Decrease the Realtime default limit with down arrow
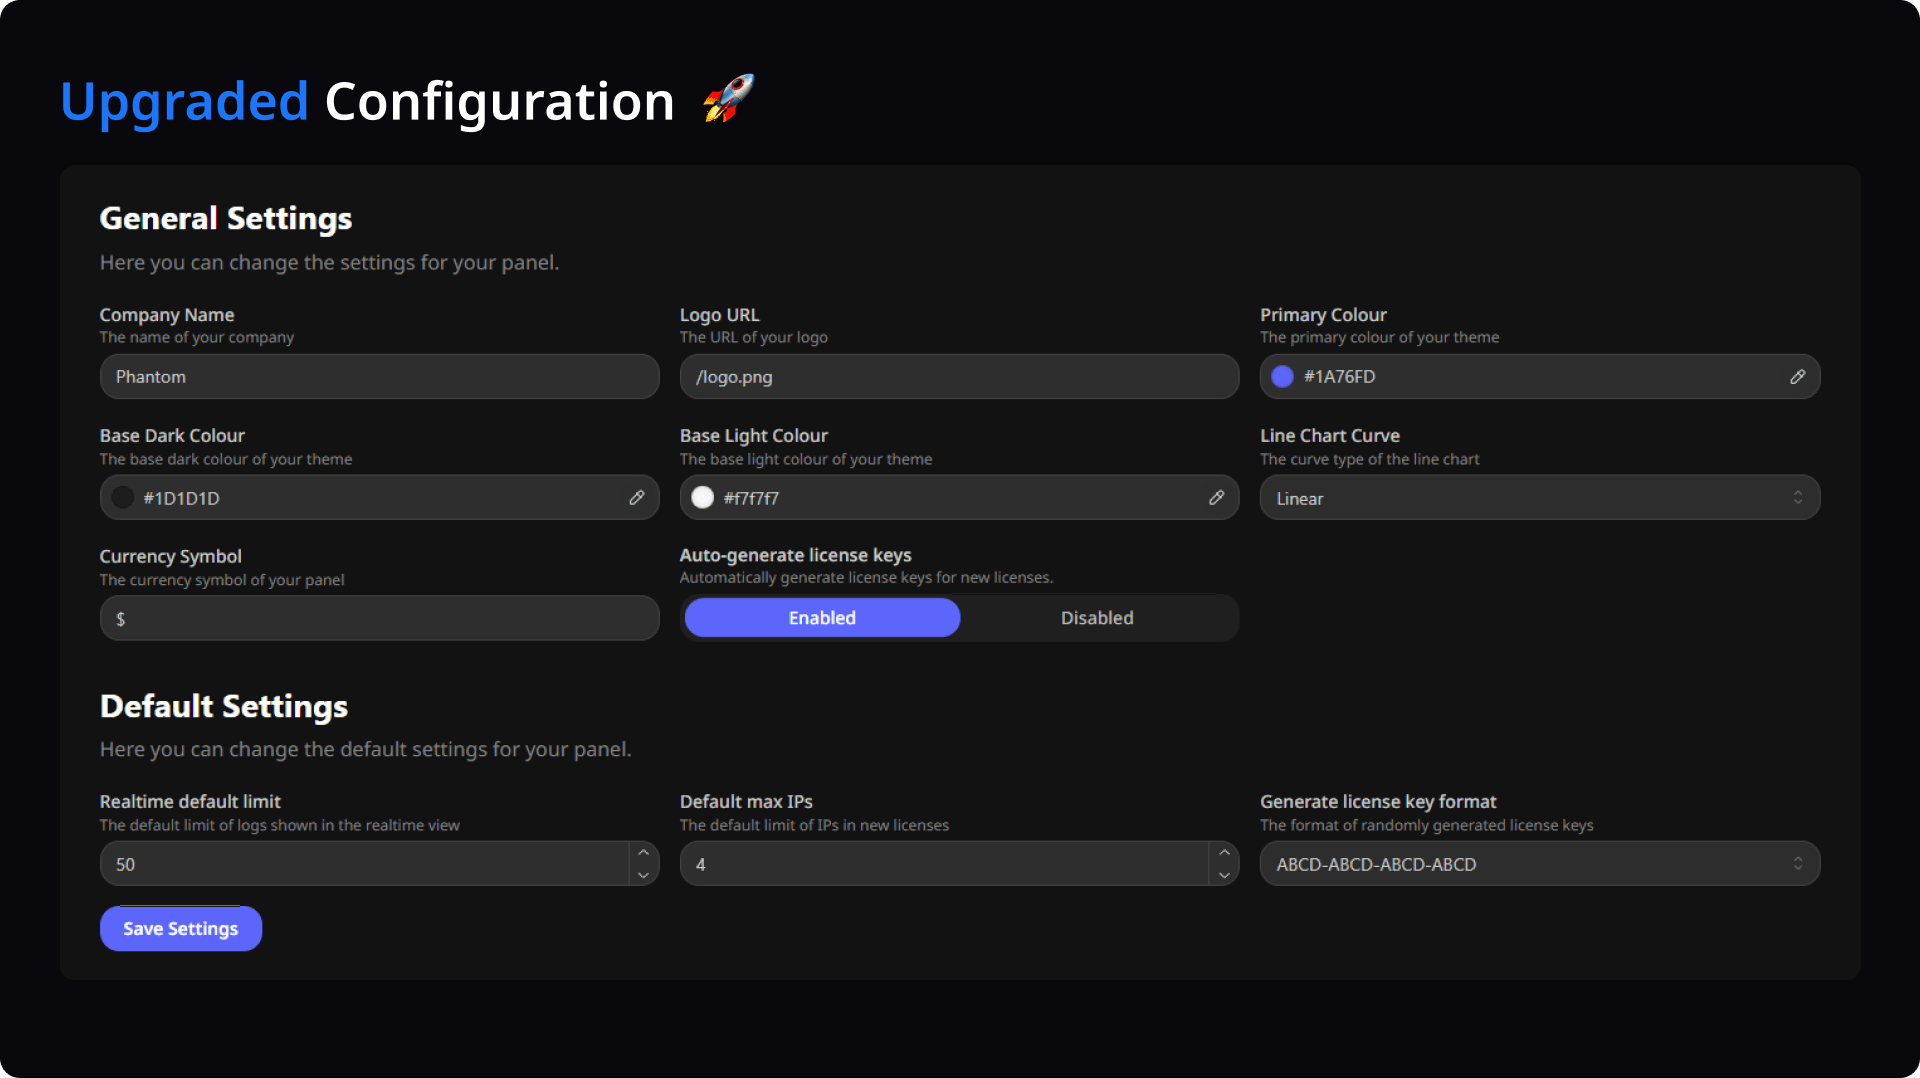 (x=643, y=875)
